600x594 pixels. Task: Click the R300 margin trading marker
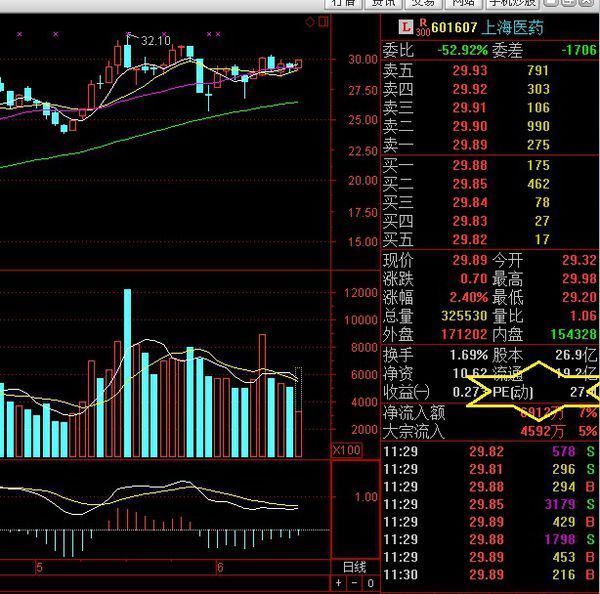coord(423,27)
